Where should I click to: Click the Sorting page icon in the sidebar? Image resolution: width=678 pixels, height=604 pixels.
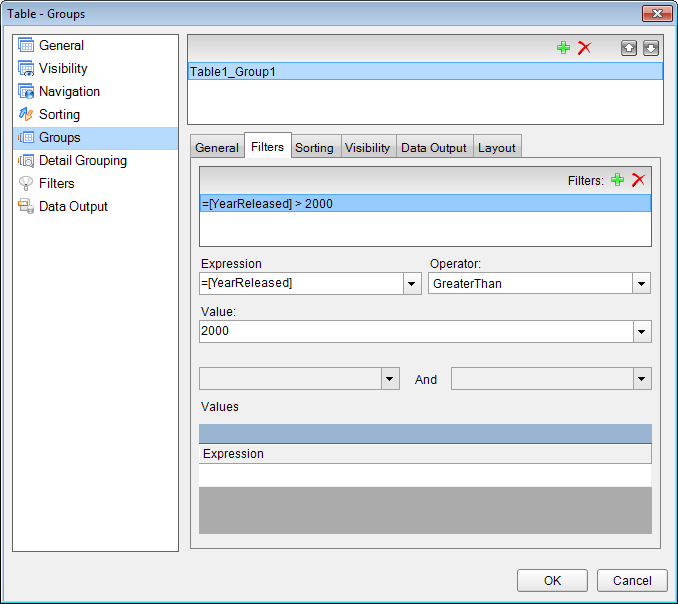tap(26, 114)
